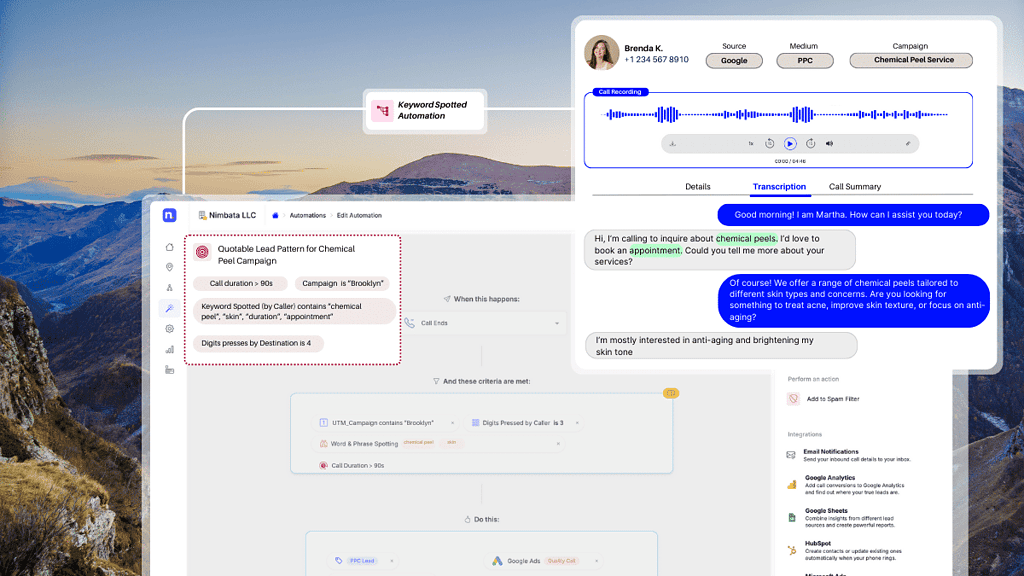Screen dimensions: 1024x576
Task: Click the rewind 15 seconds icon
Action: (770, 144)
